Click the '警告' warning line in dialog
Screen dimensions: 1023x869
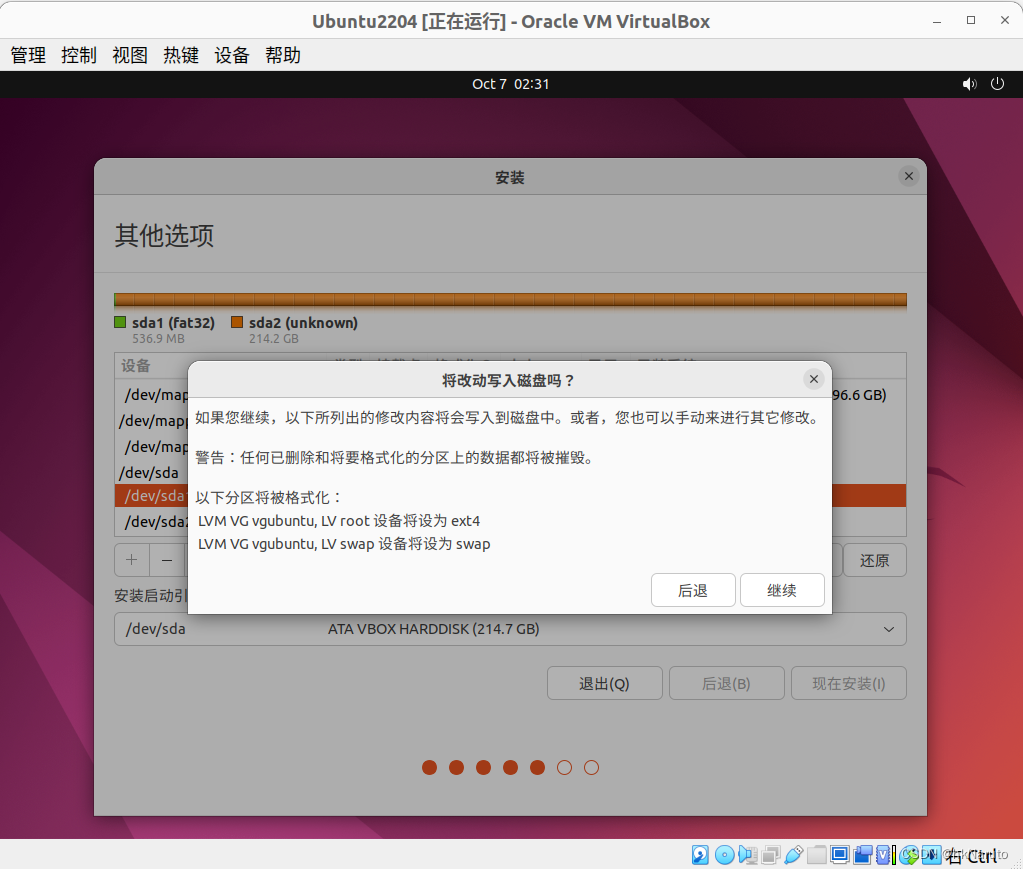pyautogui.click(x=395, y=457)
